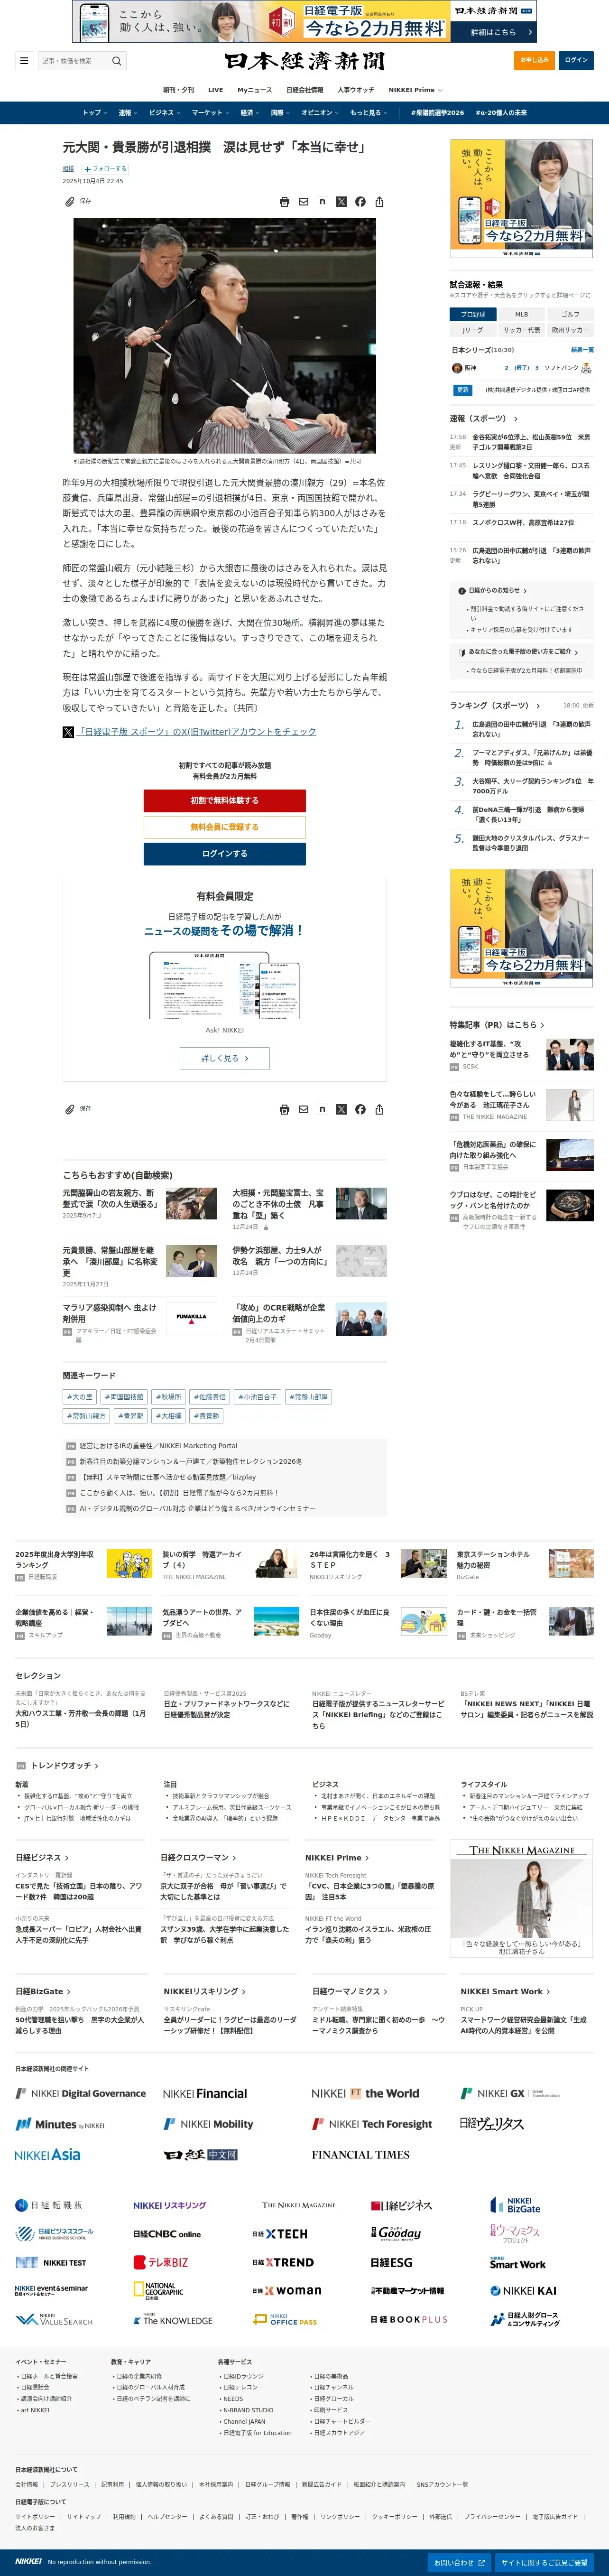This screenshot has width=609, height=2576.
Task: Open the hamburger menu icon
Action: 24,61
